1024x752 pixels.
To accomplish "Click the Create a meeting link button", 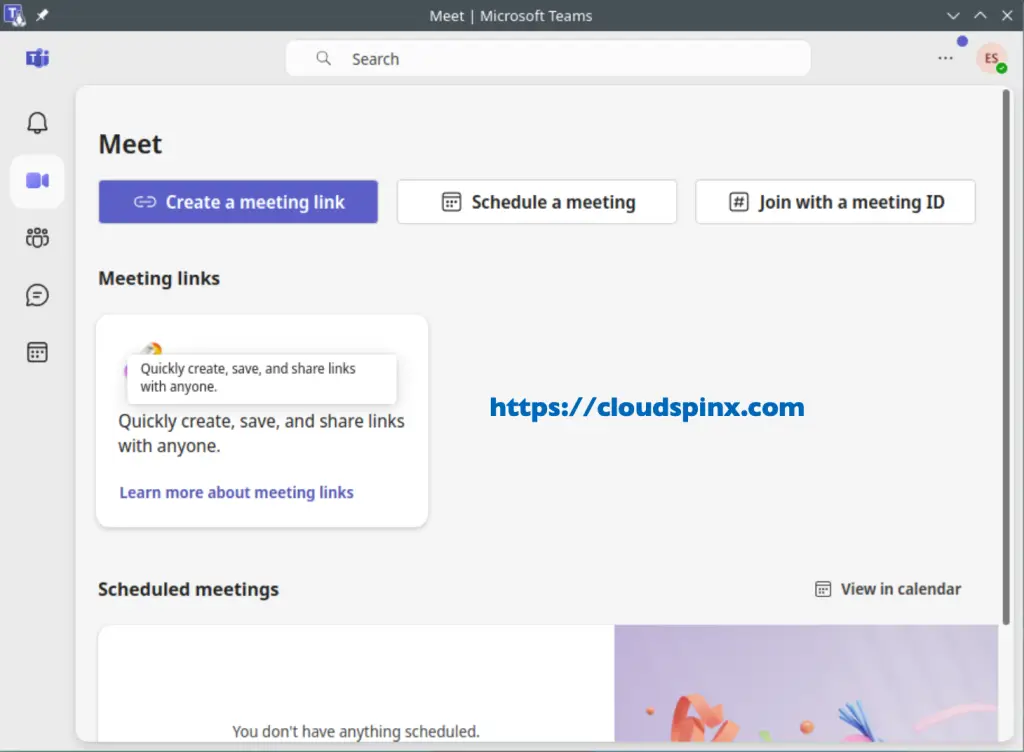I will click(237, 201).
